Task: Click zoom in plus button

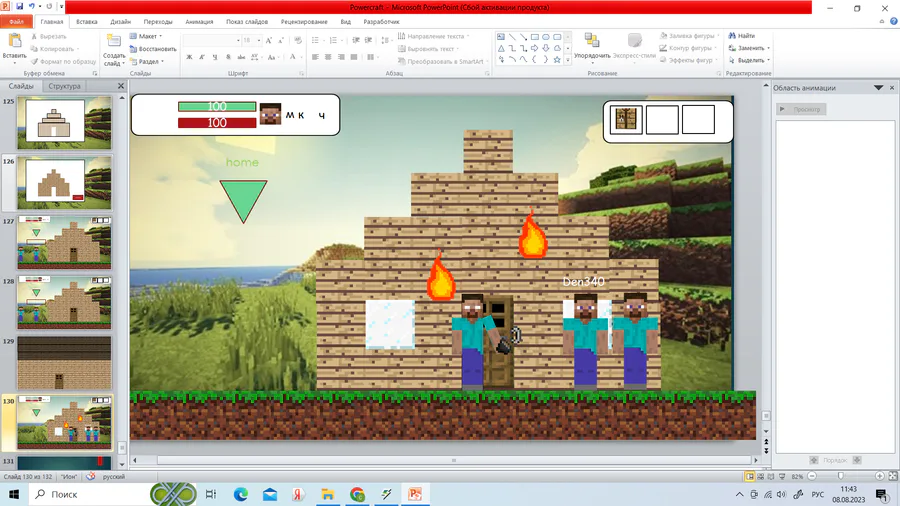Action: tap(879, 476)
